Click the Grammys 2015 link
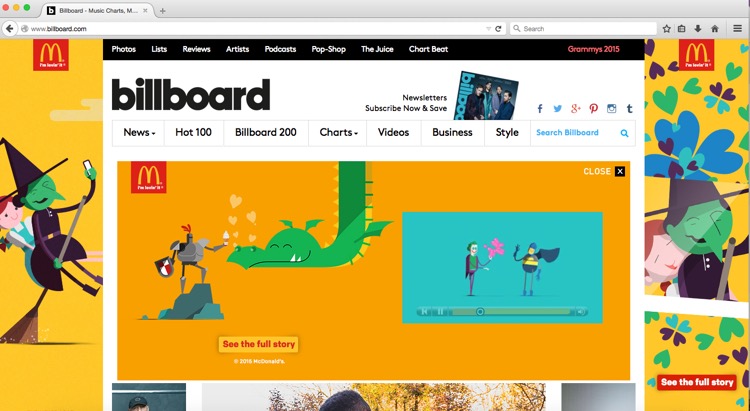Viewport: 750px width, 411px height. [593, 49]
